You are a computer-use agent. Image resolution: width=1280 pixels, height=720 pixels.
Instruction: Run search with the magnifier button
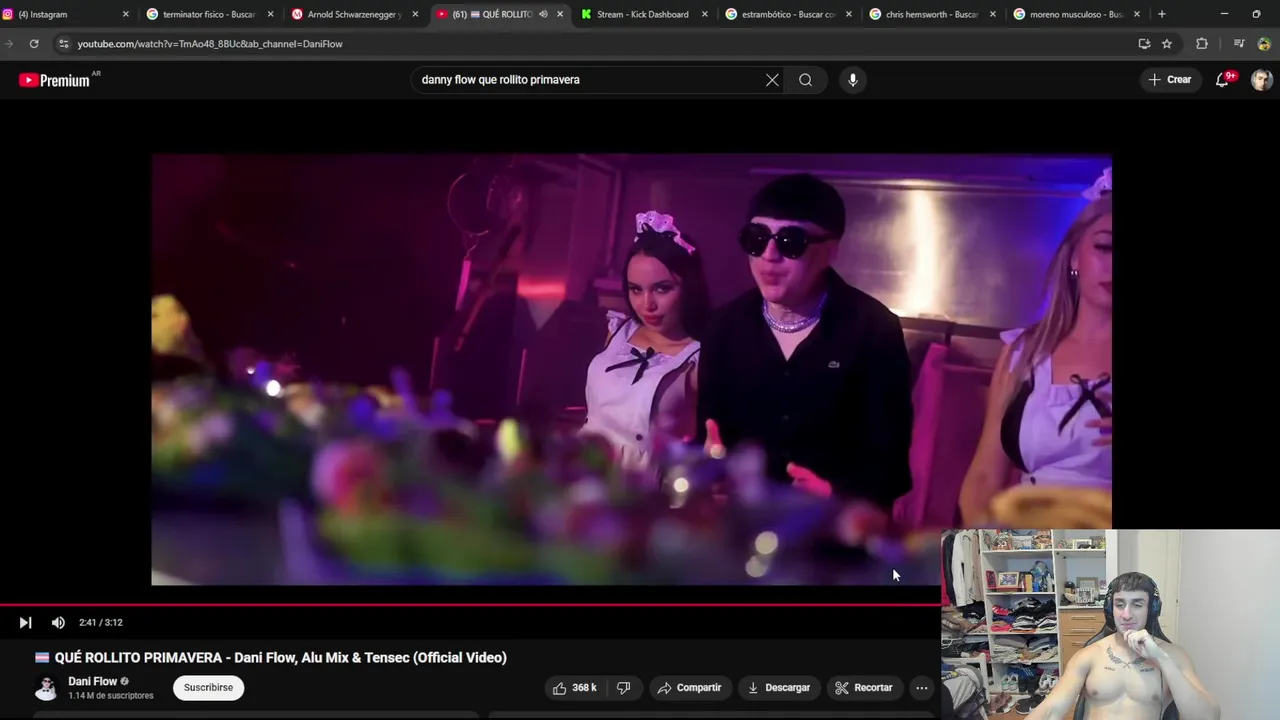click(805, 80)
